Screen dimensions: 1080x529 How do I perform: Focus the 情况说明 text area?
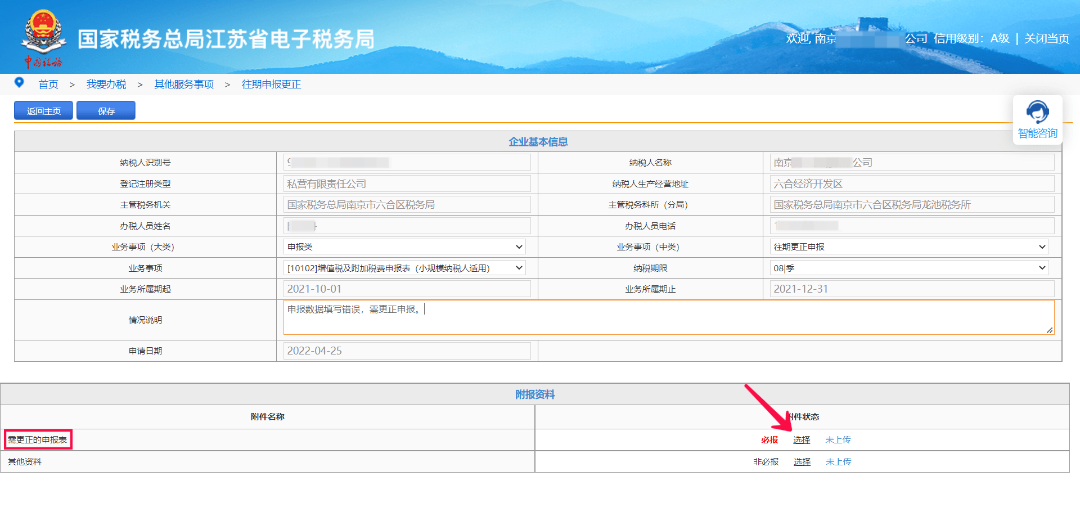coord(668,318)
